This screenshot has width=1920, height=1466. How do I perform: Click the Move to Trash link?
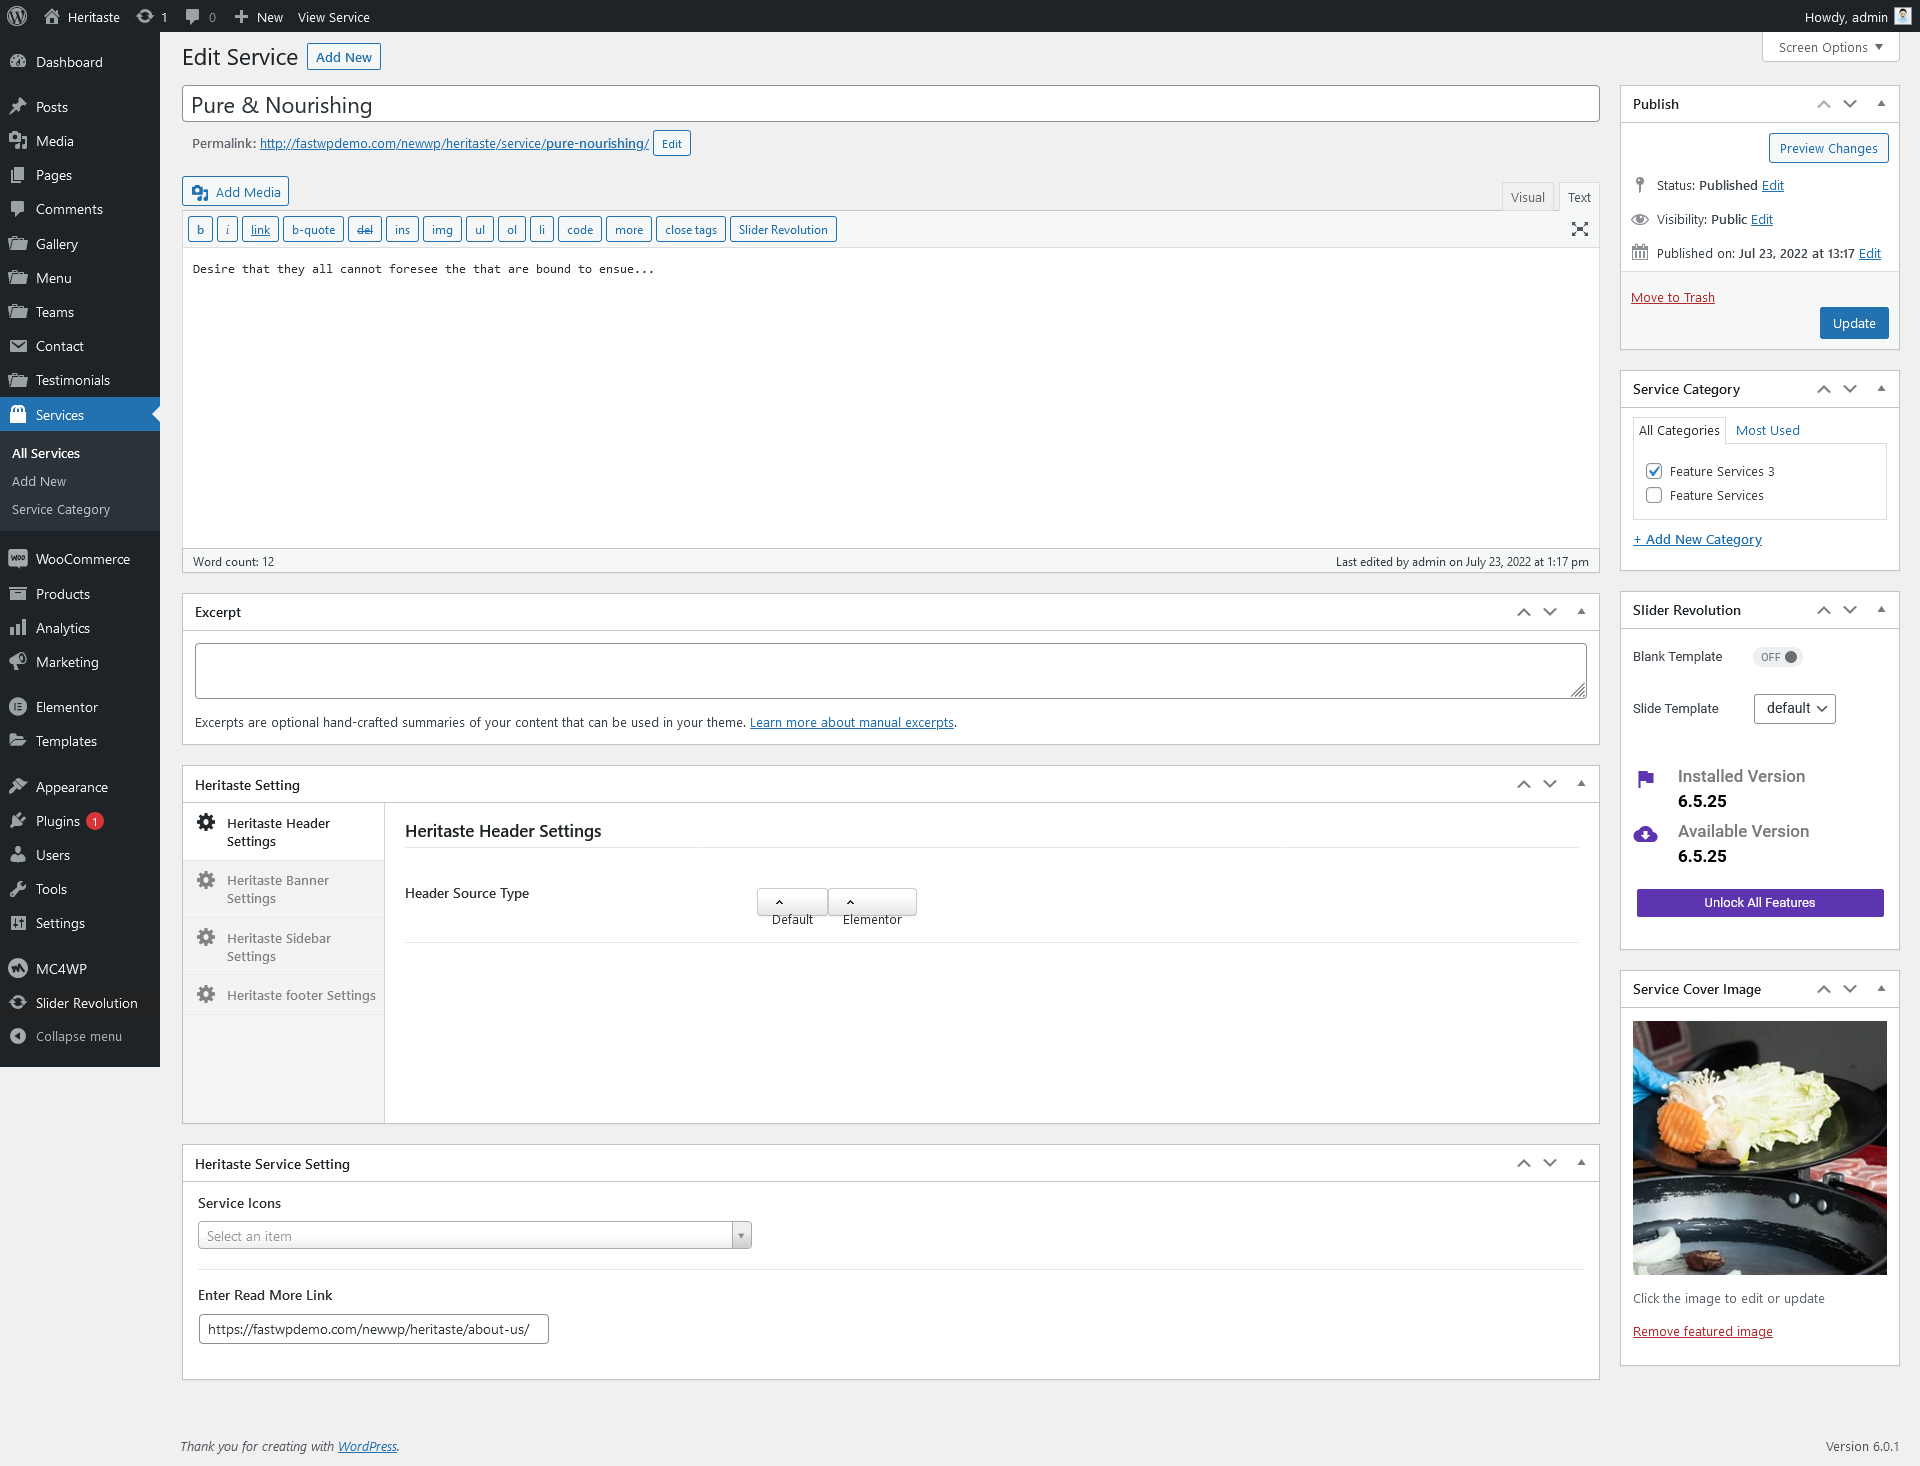coord(1672,297)
